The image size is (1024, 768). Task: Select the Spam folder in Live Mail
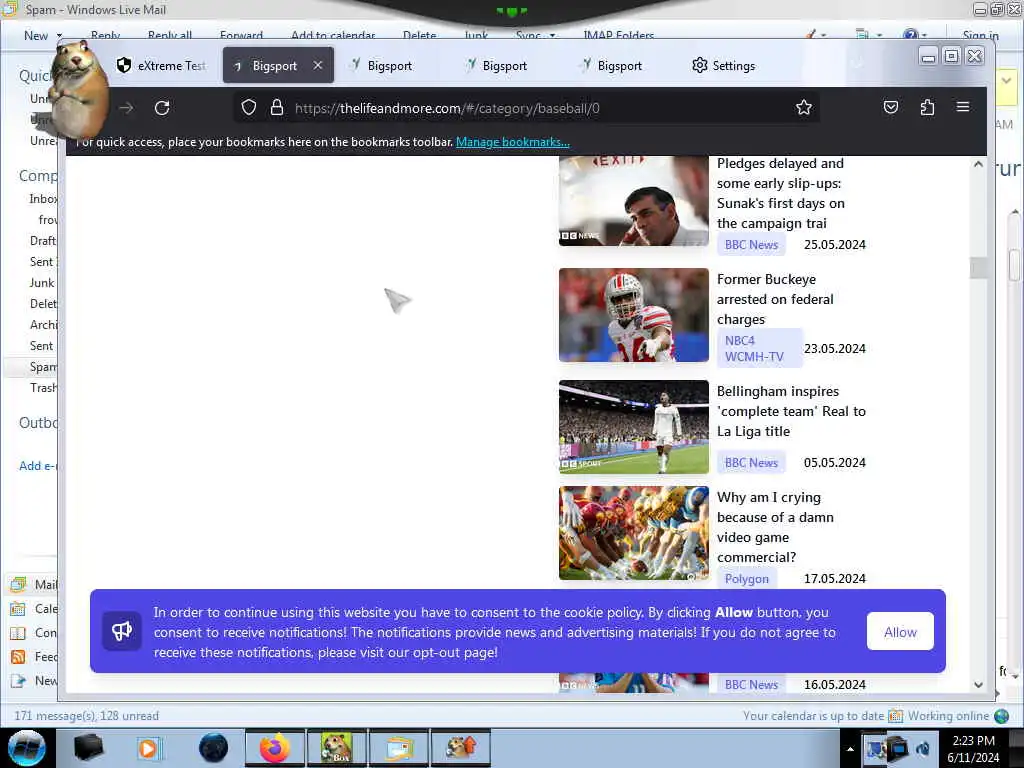coord(43,367)
